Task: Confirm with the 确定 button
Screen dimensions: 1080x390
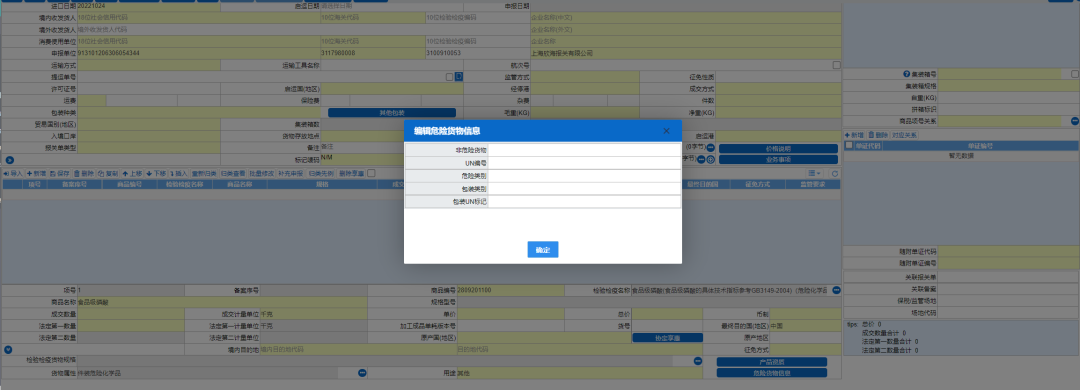Action: pos(543,249)
